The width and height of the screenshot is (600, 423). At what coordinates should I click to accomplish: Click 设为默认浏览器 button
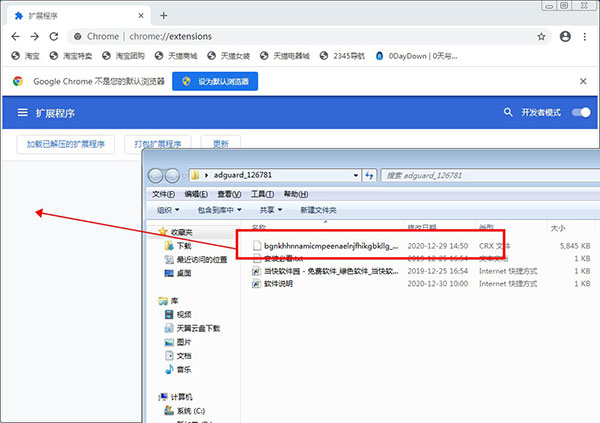(215, 81)
